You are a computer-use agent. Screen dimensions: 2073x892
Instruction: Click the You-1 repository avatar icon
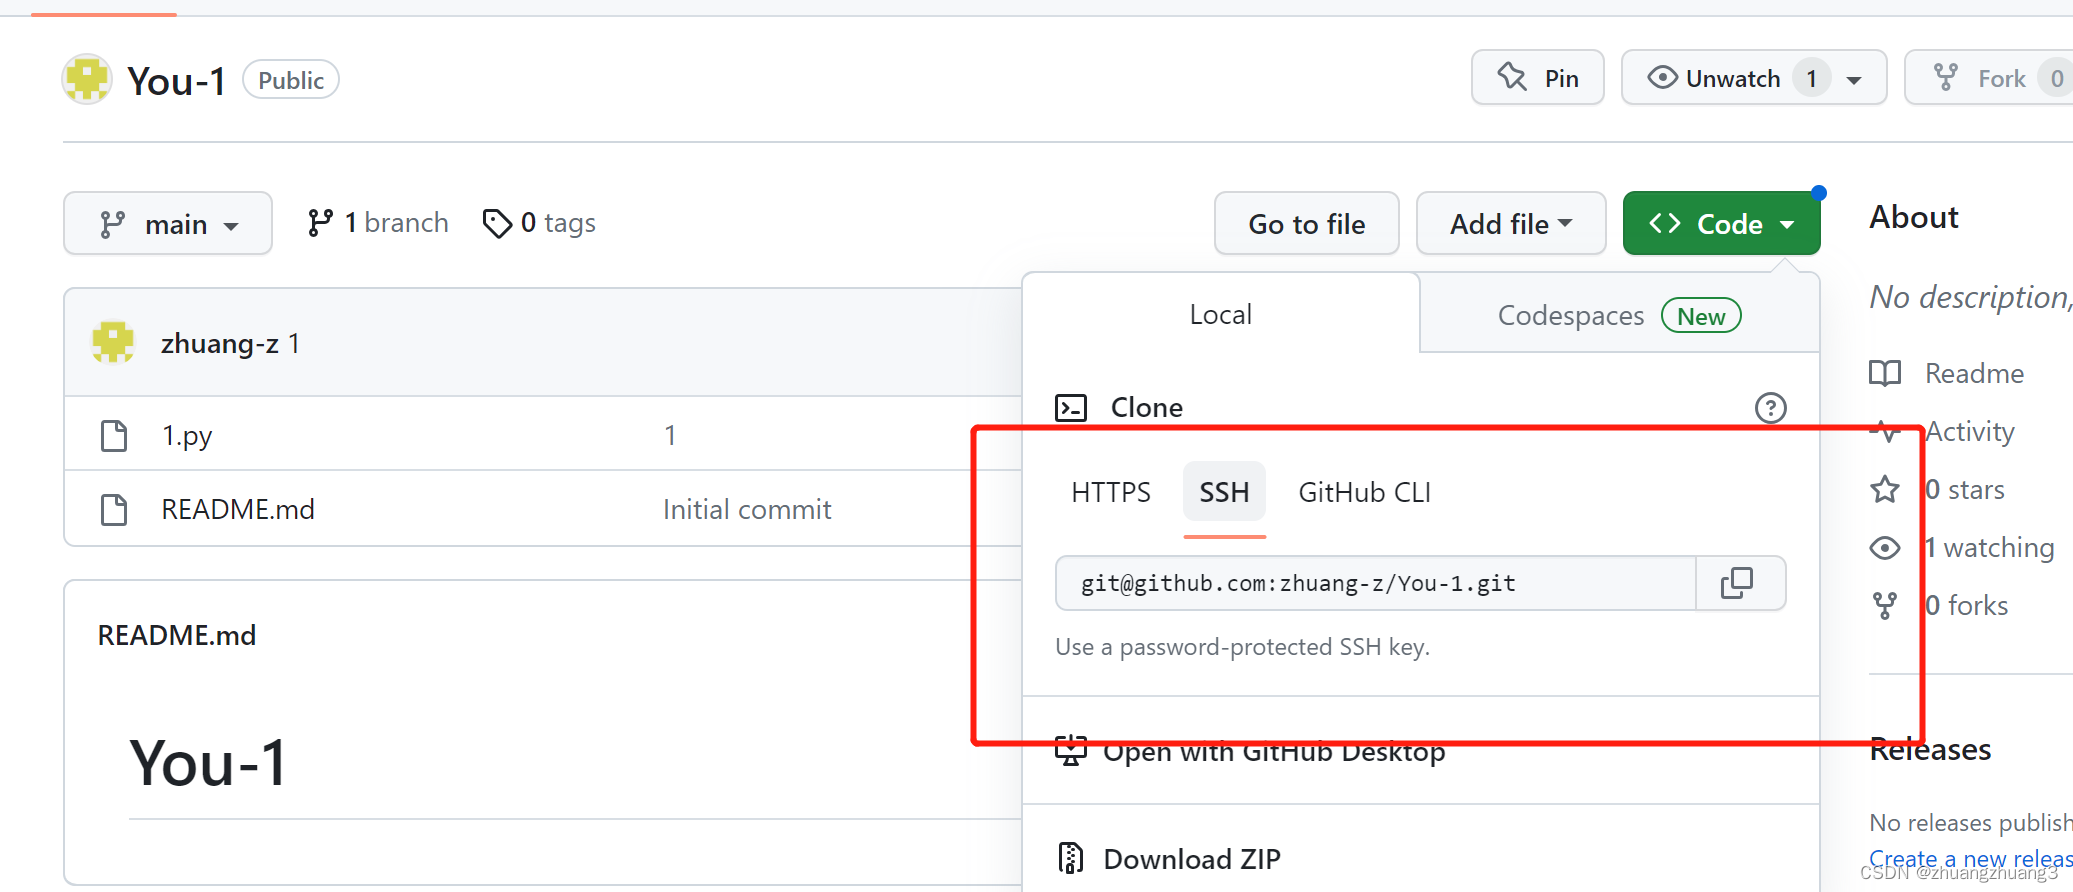coord(87,79)
